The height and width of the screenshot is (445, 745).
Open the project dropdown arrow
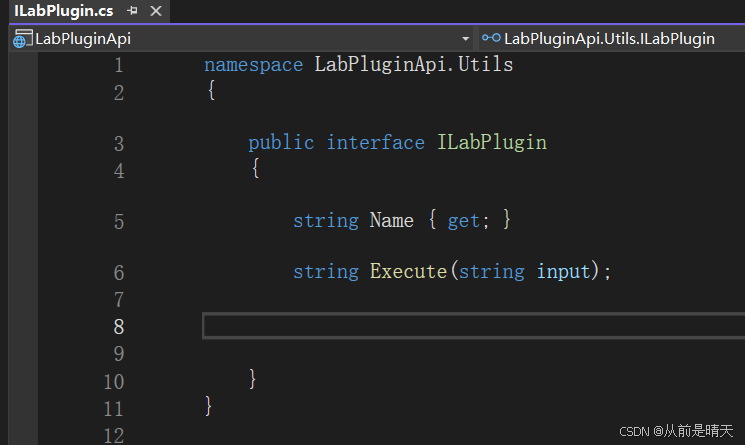pos(466,38)
